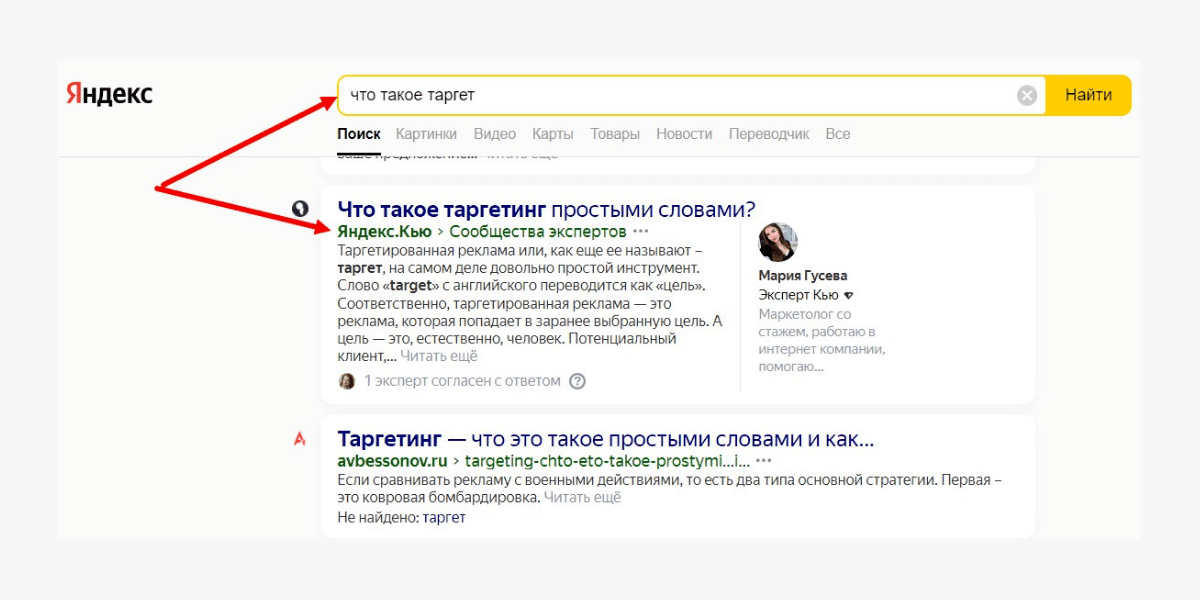Open Мария Гусева's profile photo
Viewport: 1200px width, 600px height.
point(778,242)
